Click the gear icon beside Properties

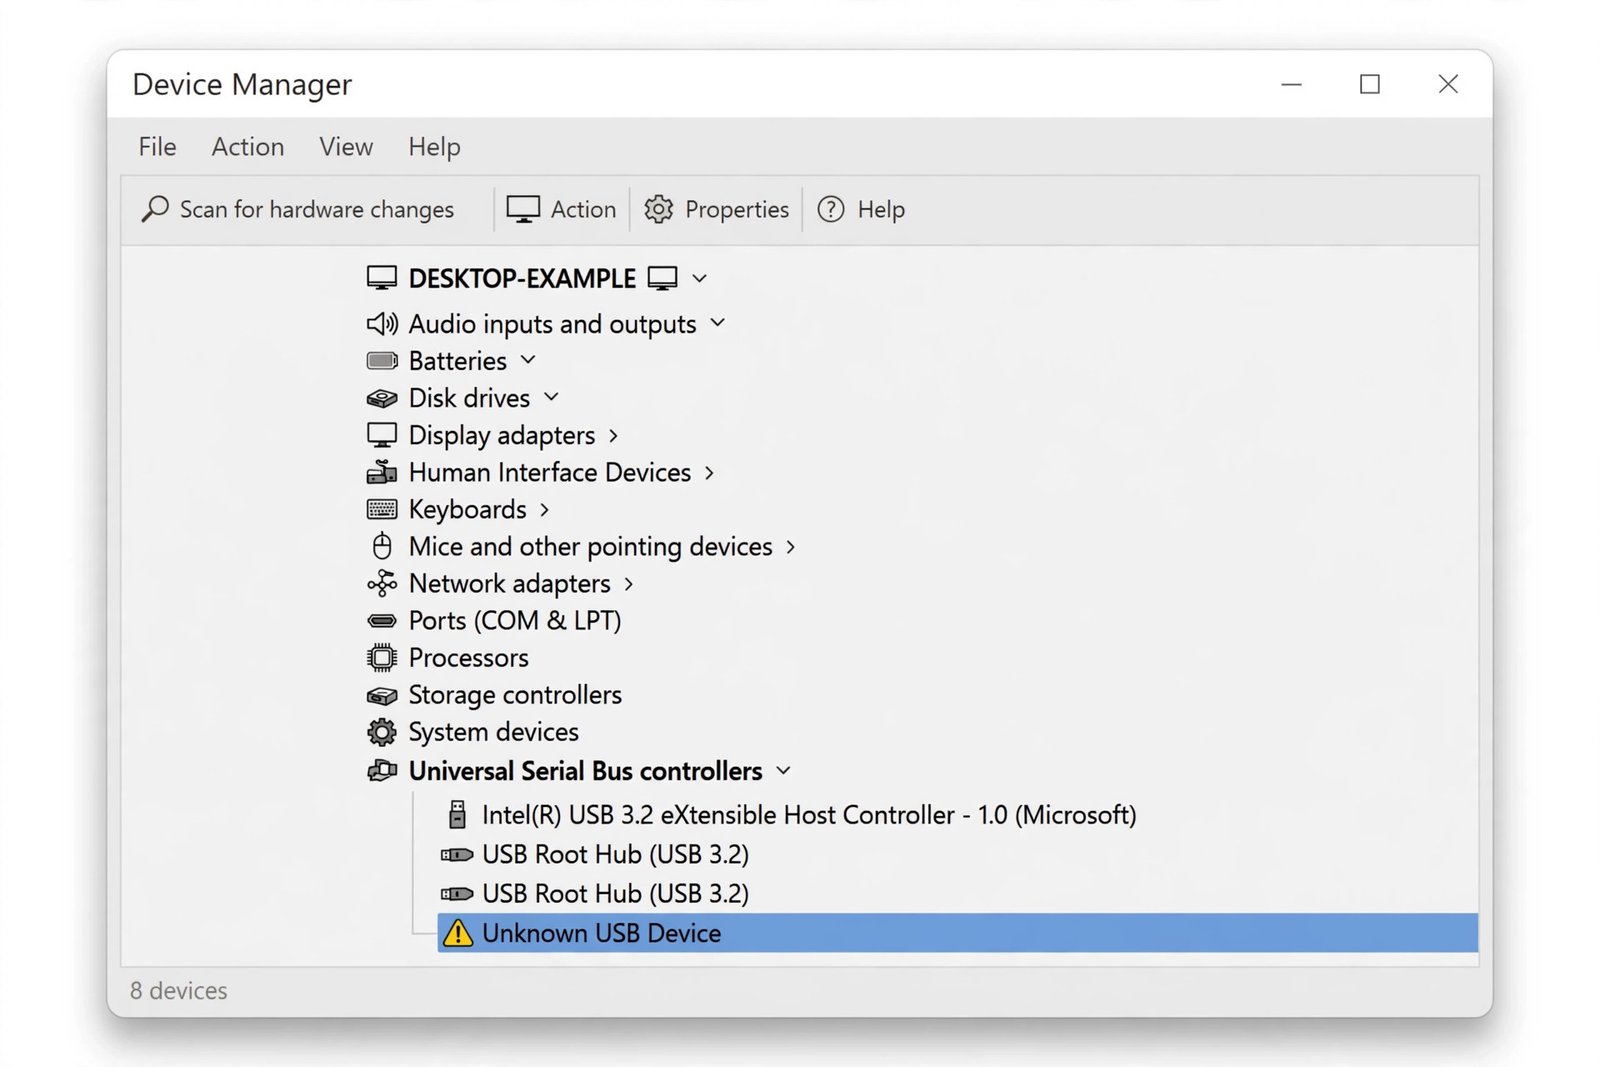[x=659, y=209]
